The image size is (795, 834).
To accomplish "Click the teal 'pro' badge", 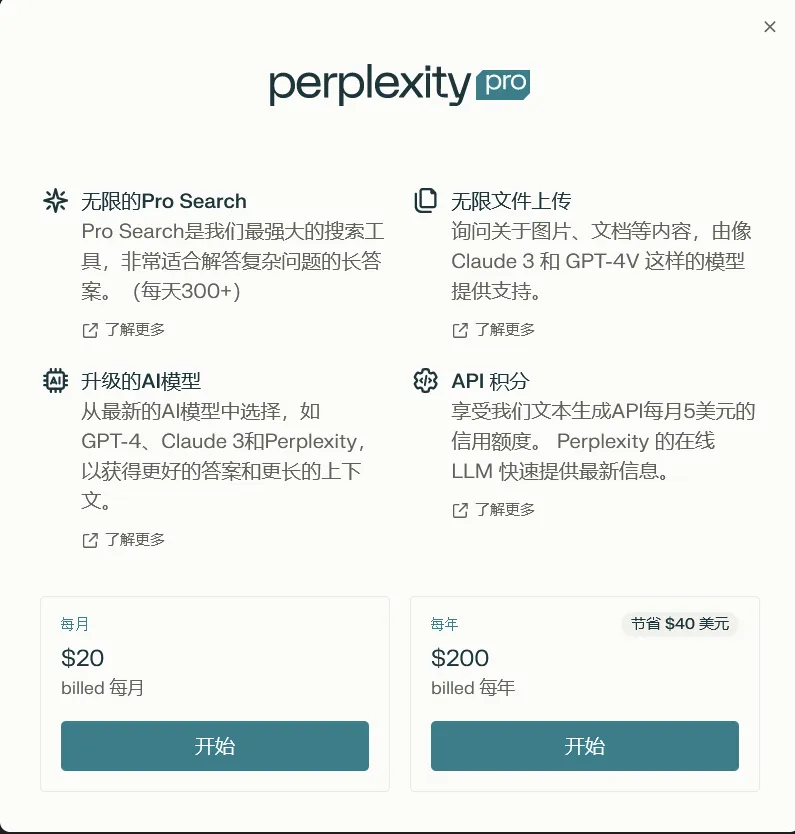I will [502, 84].
